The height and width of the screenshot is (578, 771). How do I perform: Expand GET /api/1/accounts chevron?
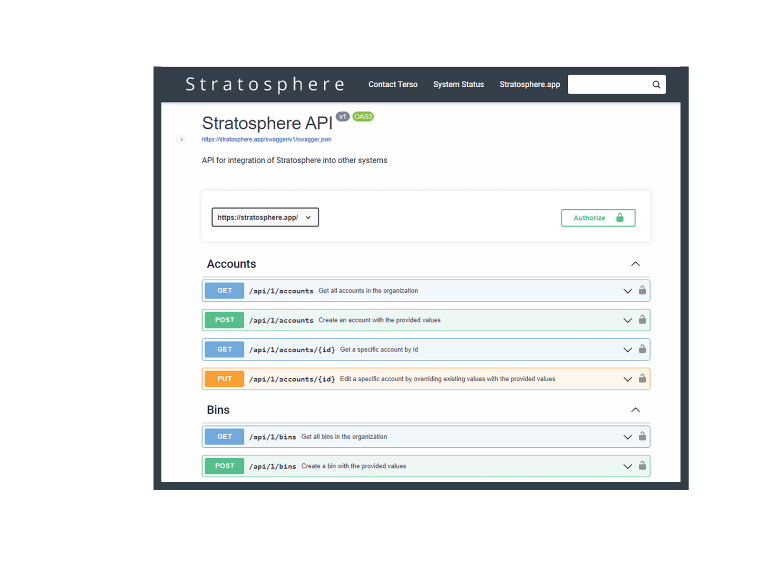coord(627,291)
